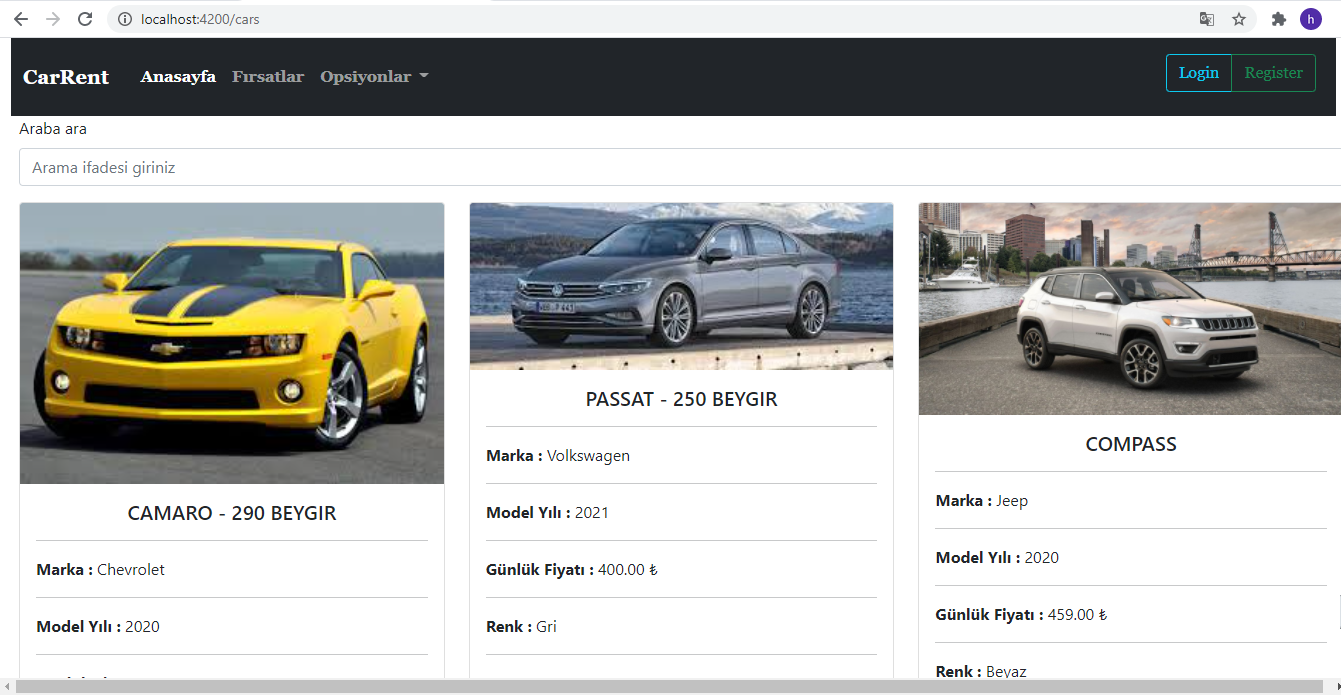
Task: Click the PASSAT - 250 BEYGIR title
Action: tap(681, 398)
